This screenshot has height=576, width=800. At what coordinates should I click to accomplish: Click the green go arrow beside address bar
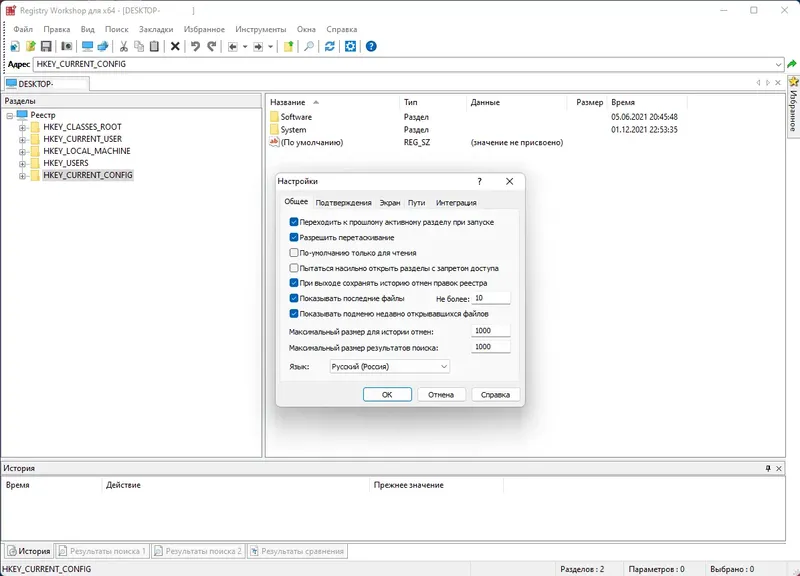click(x=792, y=64)
